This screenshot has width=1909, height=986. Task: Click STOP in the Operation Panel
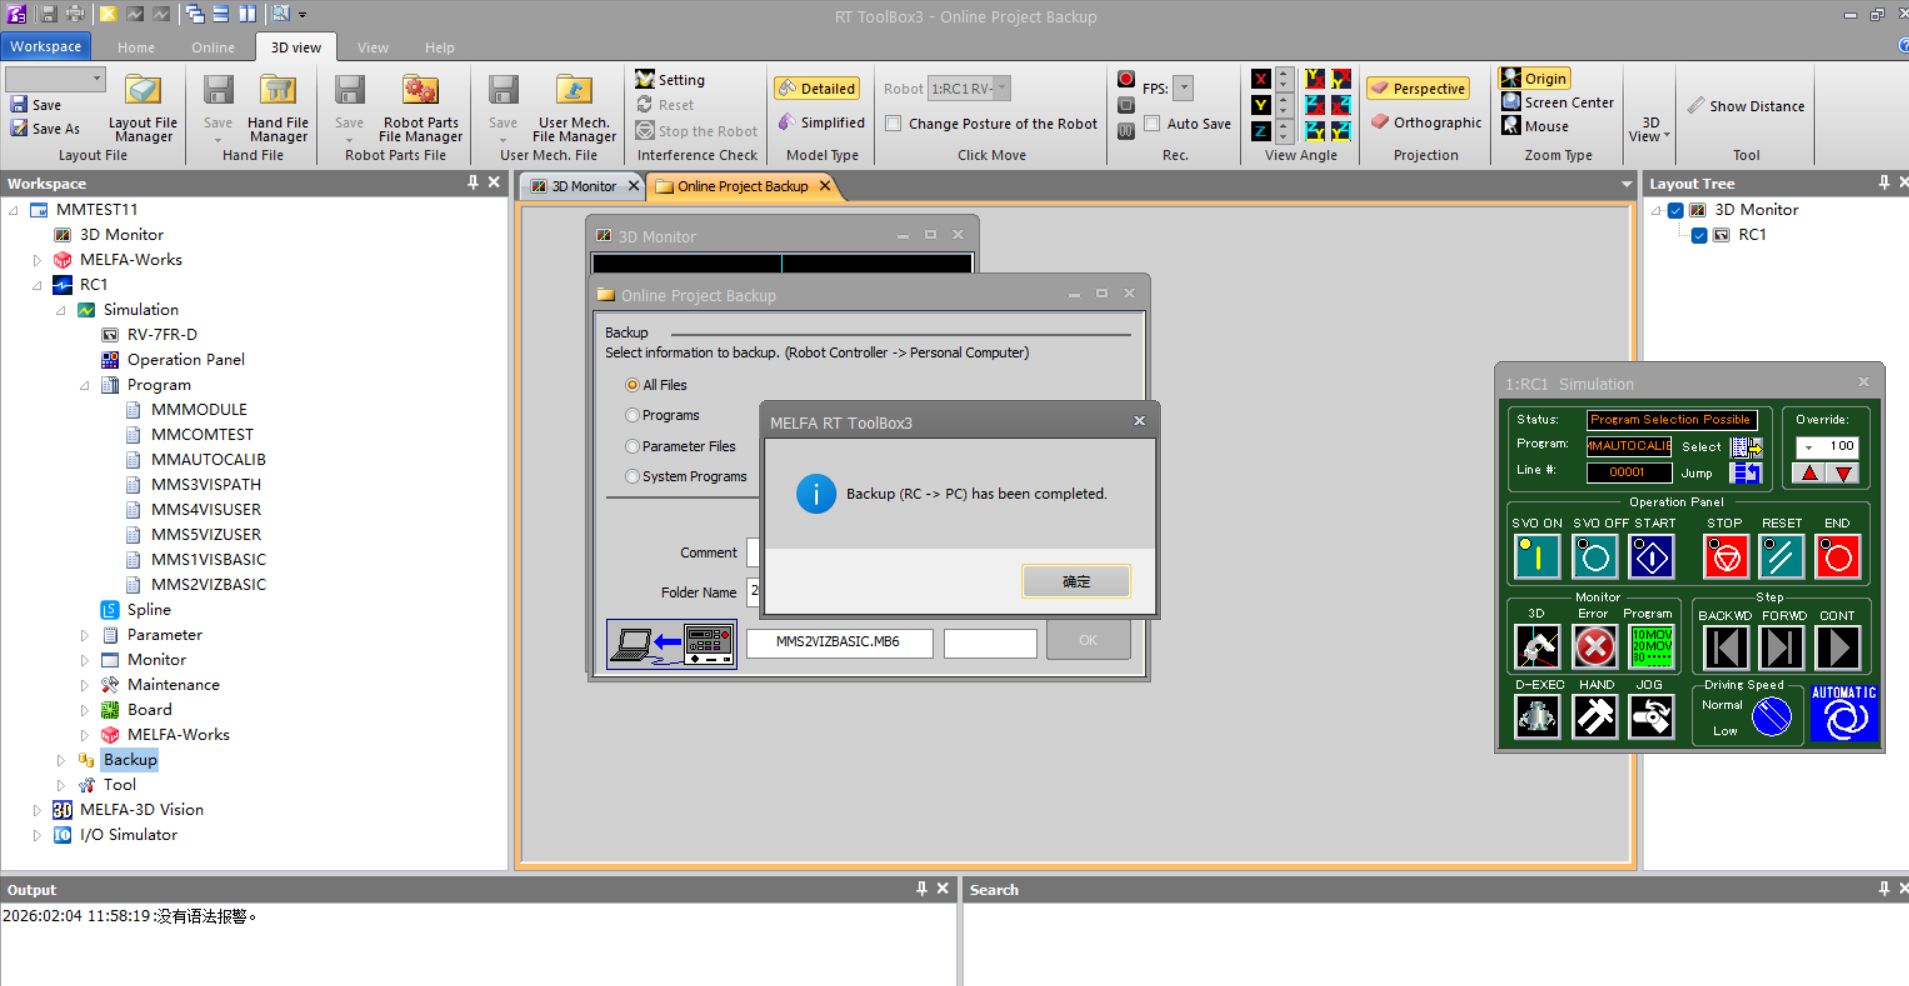pos(1725,557)
